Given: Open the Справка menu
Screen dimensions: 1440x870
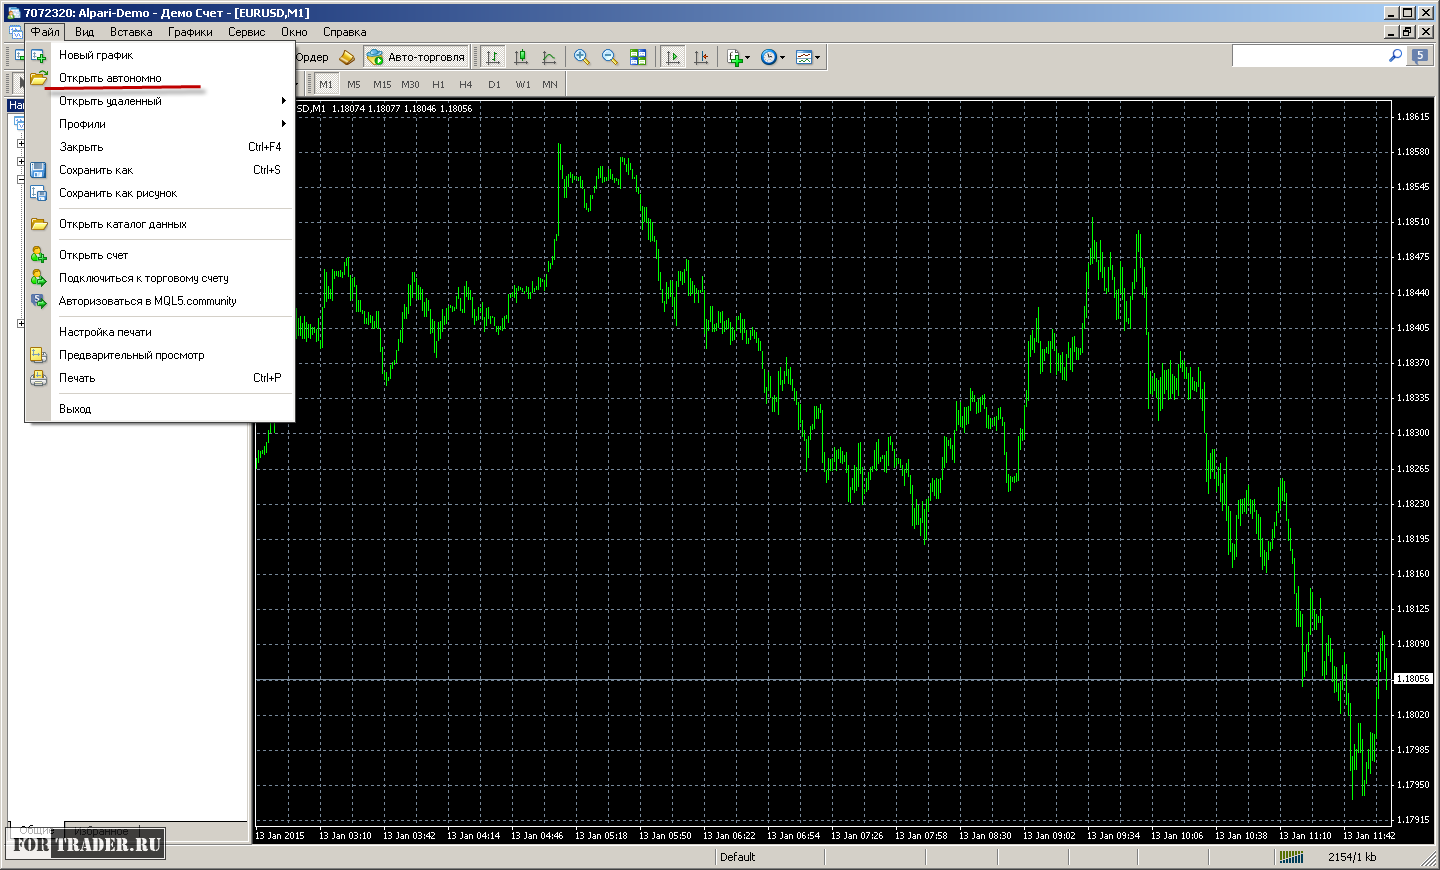Looking at the screenshot, I should (x=345, y=32).
